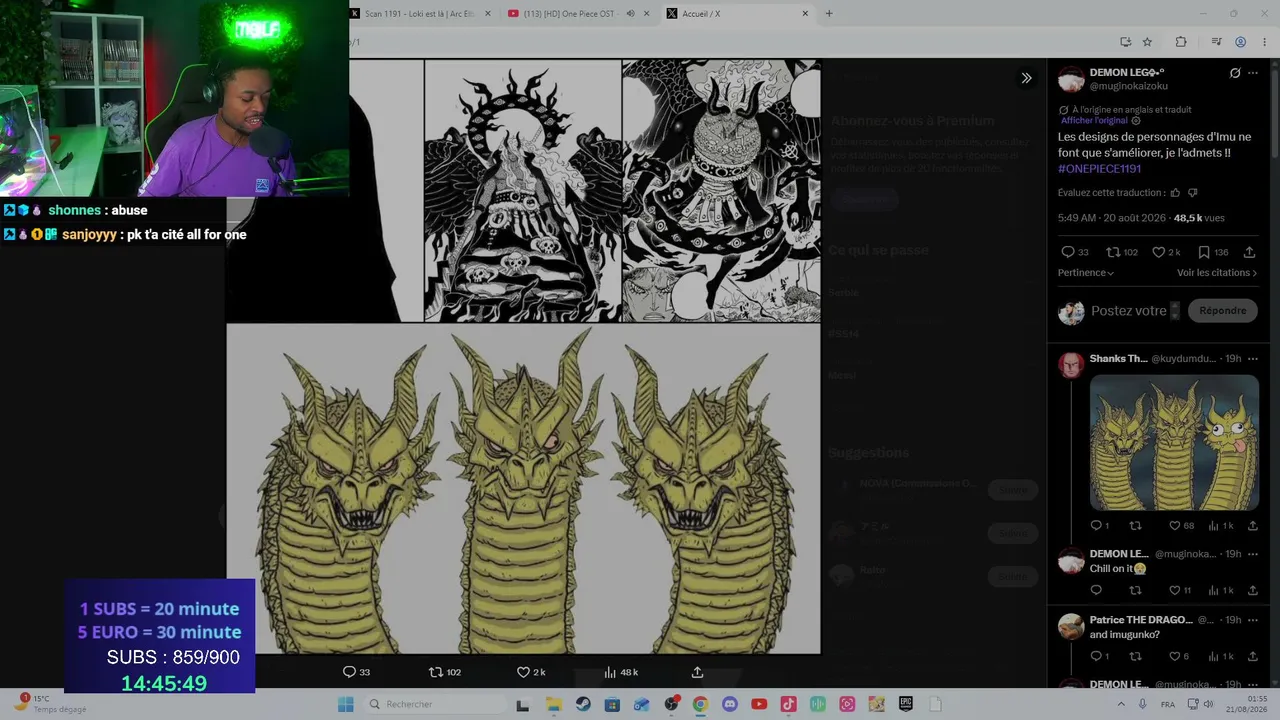Viewport: 1280px width, 720px height.
Task: Repost the 'Chill on it' reply
Action: click(1135, 590)
